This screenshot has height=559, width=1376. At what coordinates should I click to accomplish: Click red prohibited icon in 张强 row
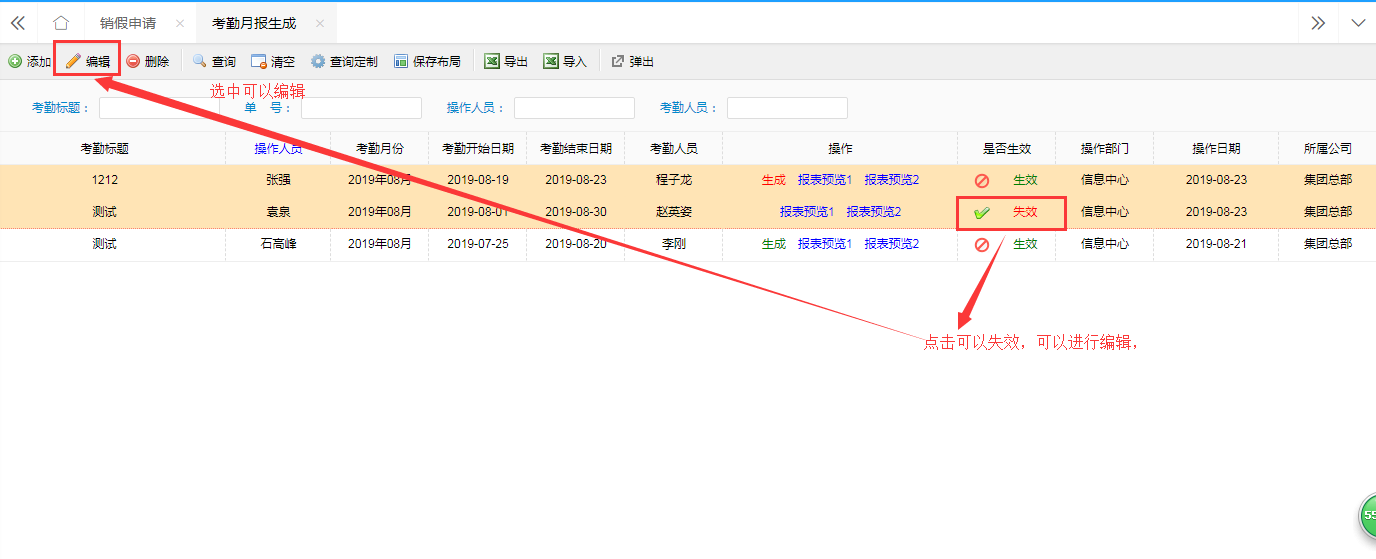(982, 181)
